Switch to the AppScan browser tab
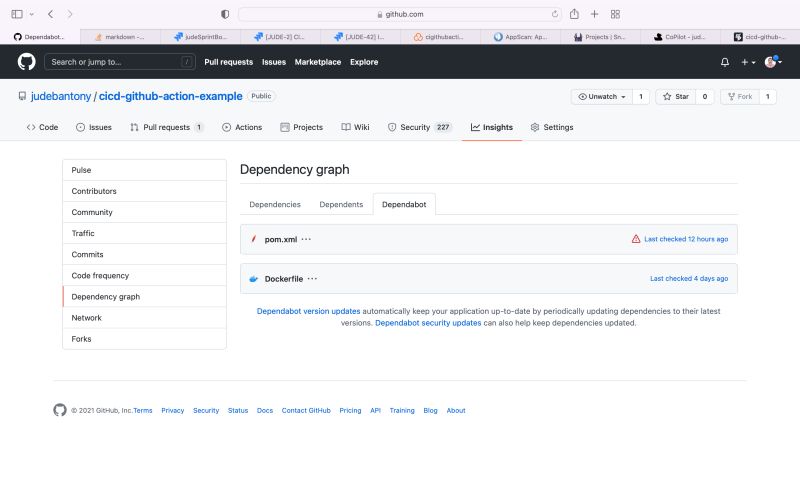Screen dimensions: 800x500 (x=520, y=37)
